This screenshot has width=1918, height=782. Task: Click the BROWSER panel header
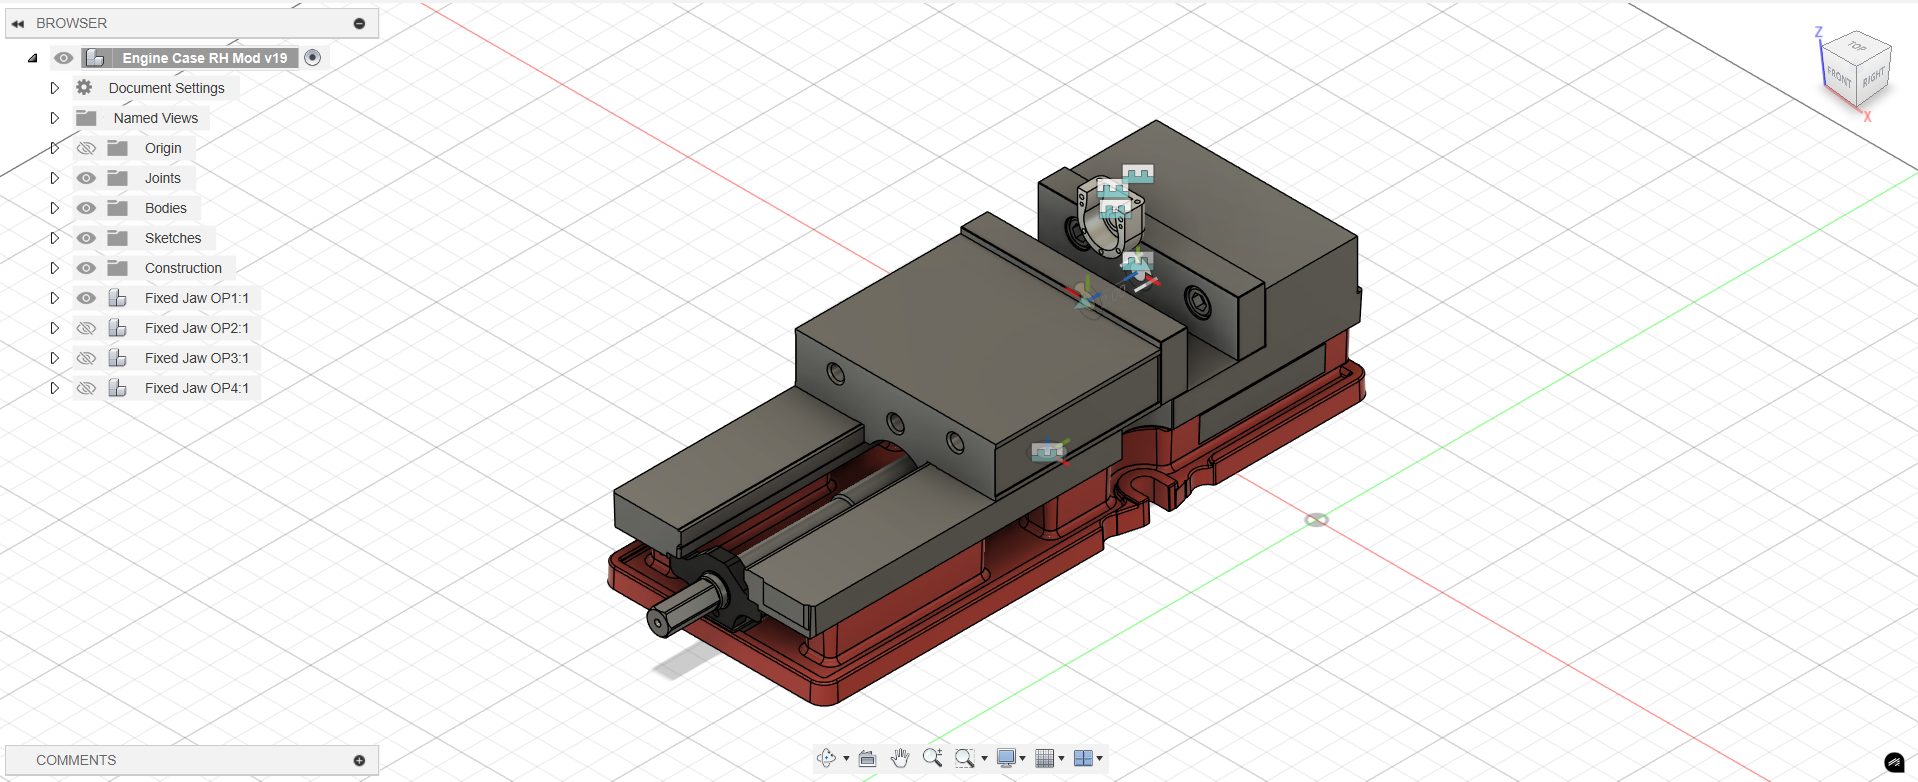(192, 23)
